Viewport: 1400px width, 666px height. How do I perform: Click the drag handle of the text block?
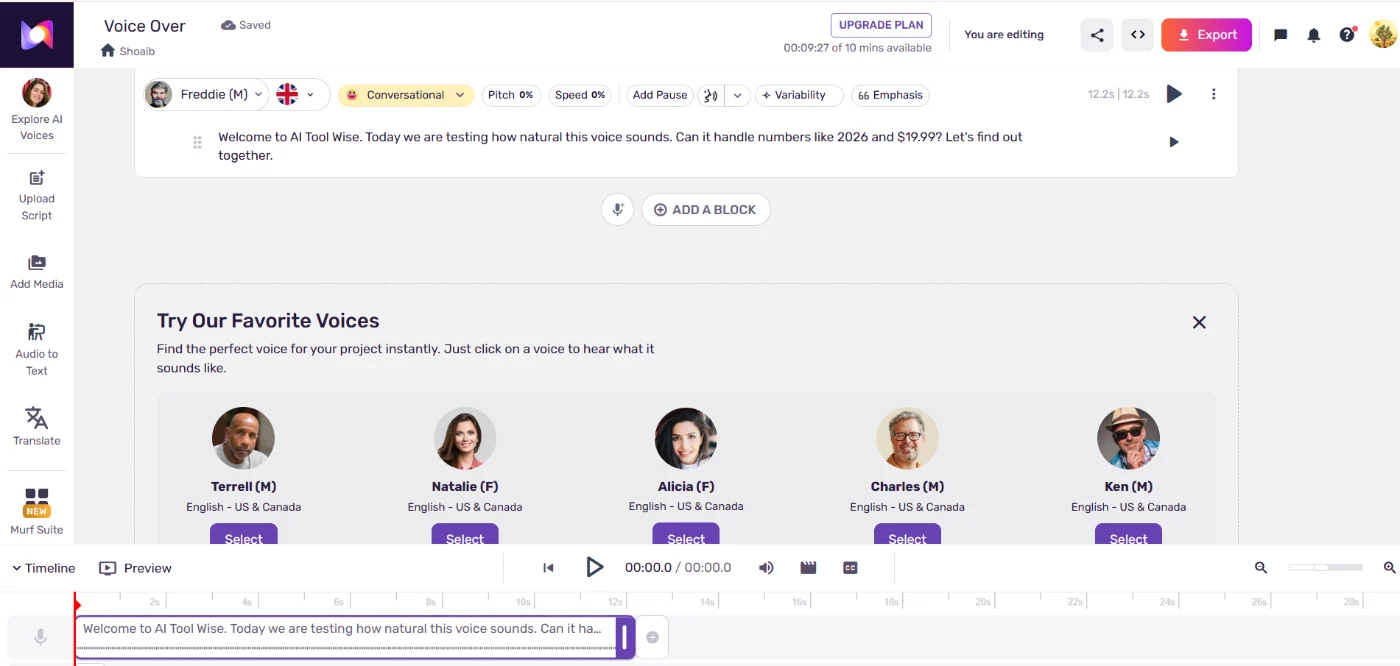(197, 142)
